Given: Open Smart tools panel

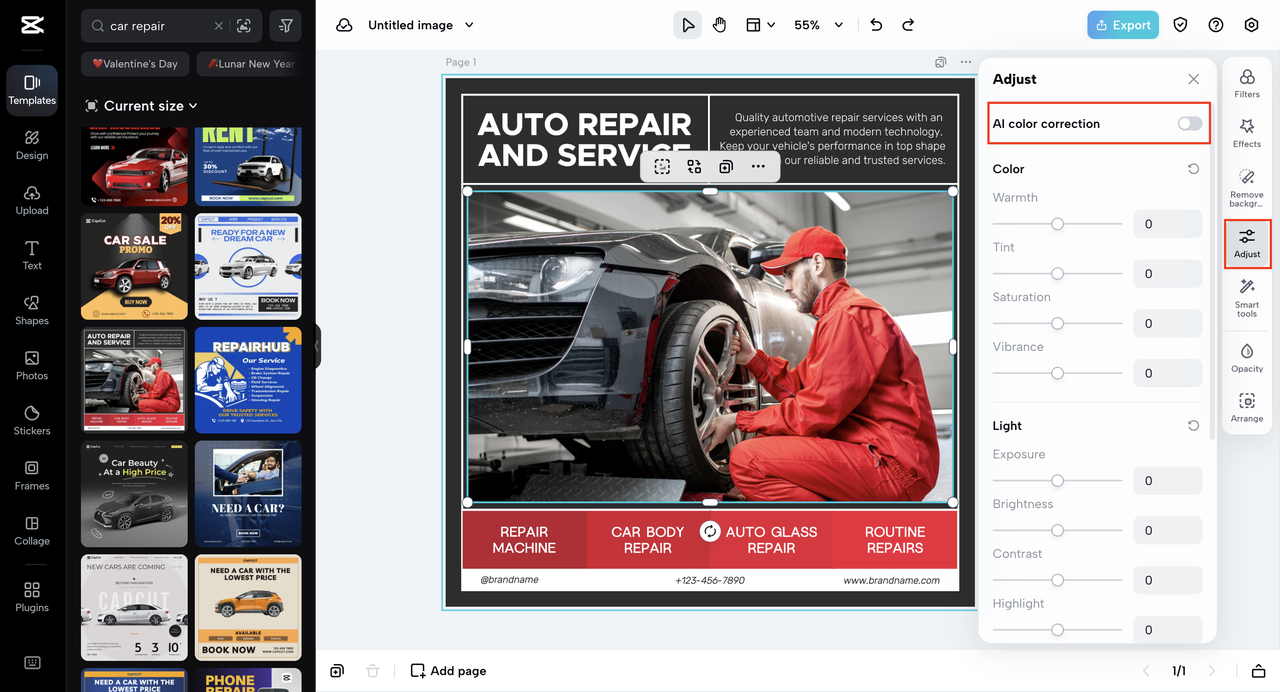Looking at the screenshot, I should point(1247,298).
